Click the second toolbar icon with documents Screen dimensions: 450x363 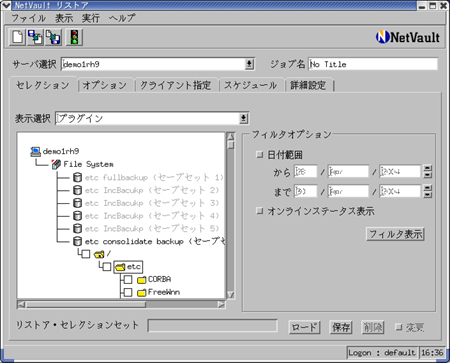[x=35, y=37]
